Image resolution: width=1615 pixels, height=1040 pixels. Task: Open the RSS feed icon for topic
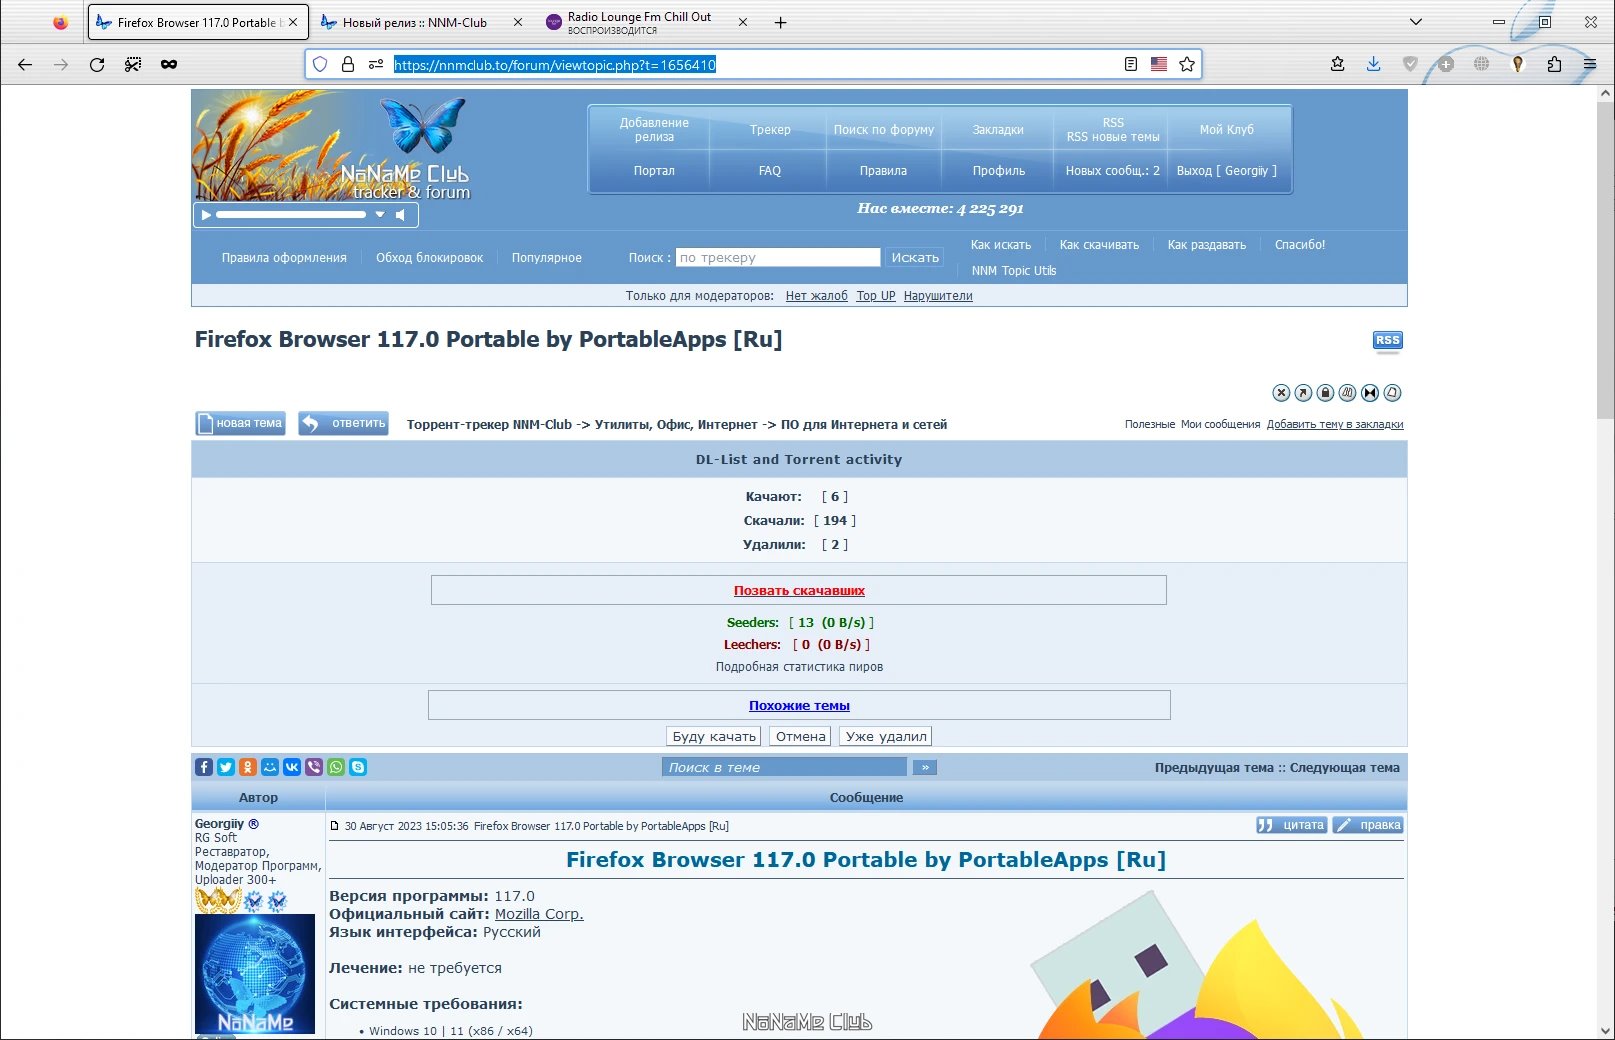pos(1387,341)
